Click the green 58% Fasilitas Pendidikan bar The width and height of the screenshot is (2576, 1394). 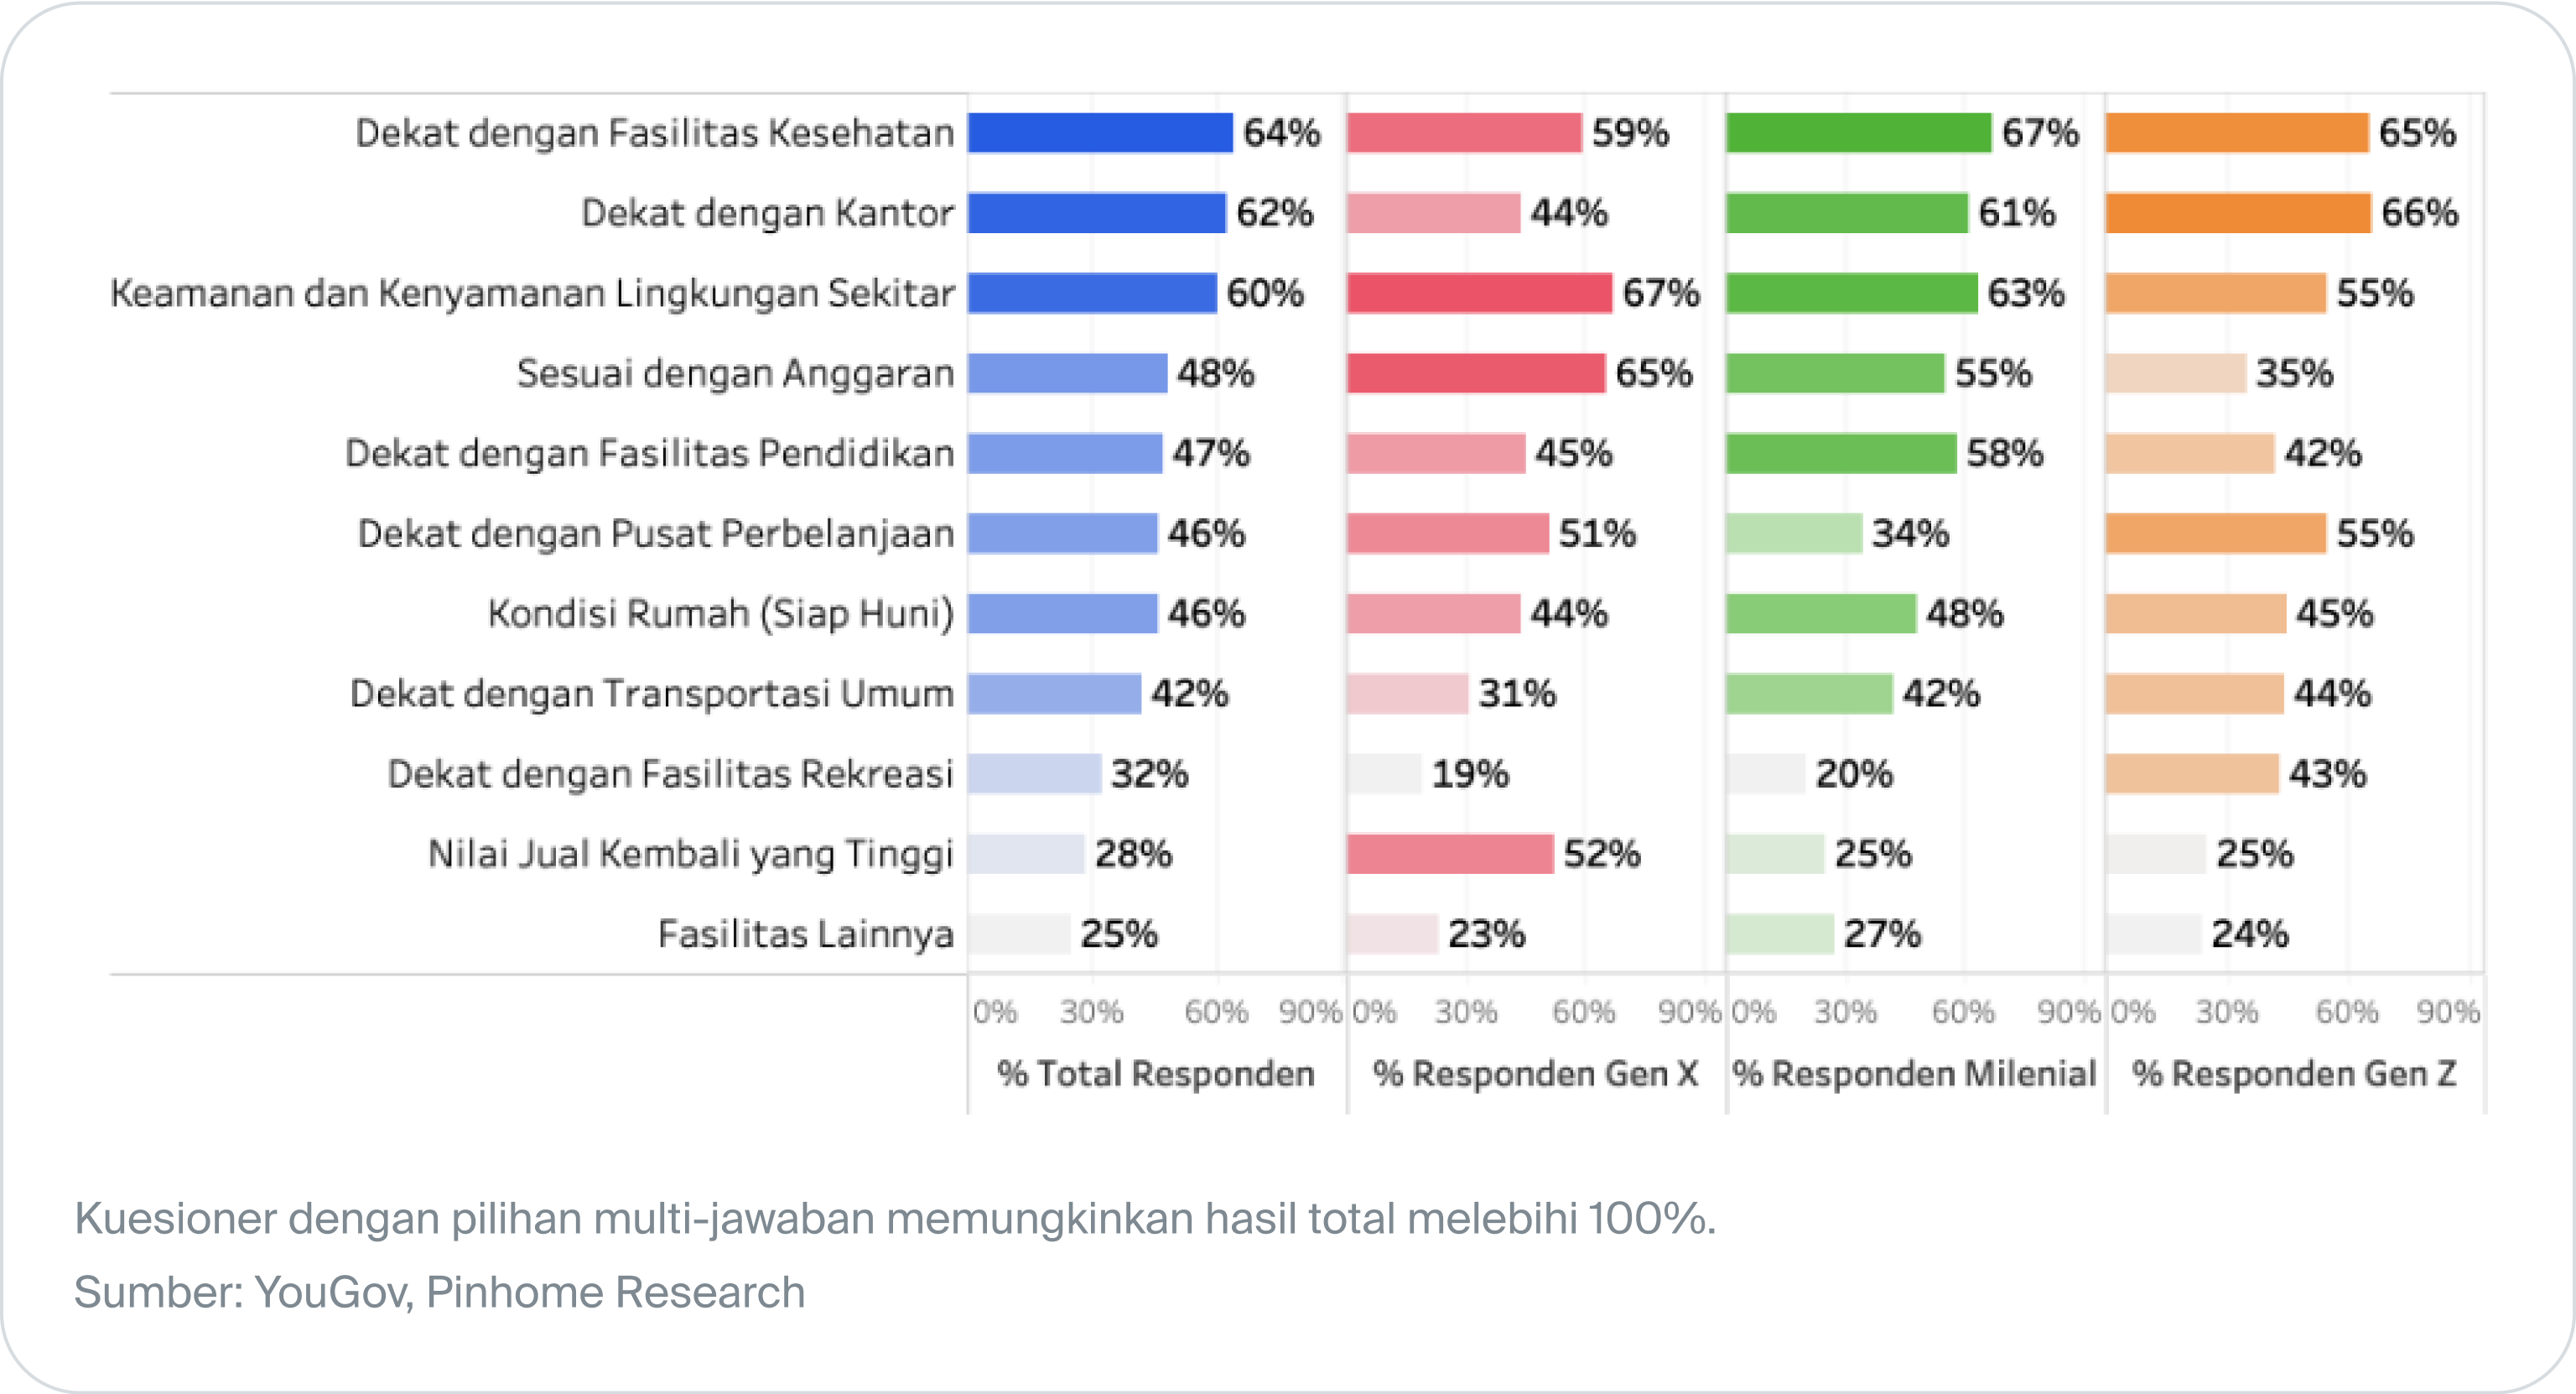pos(1841,453)
